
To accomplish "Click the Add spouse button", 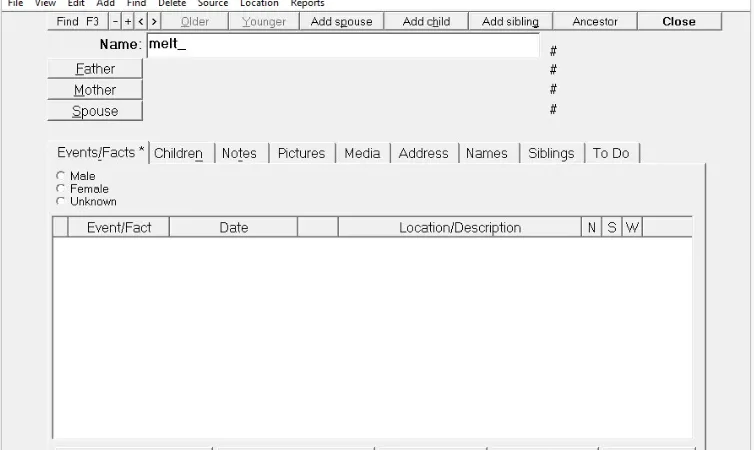I will pos(341,22).
